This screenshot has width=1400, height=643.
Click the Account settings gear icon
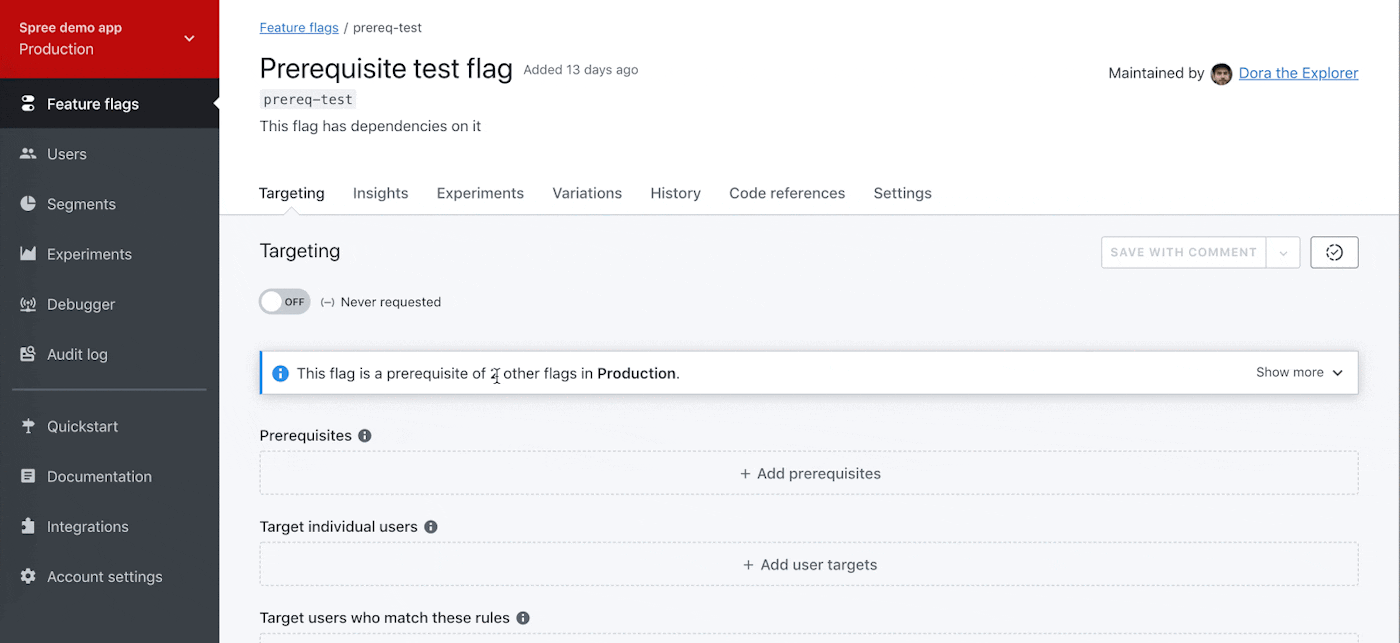tap(28, 576)
